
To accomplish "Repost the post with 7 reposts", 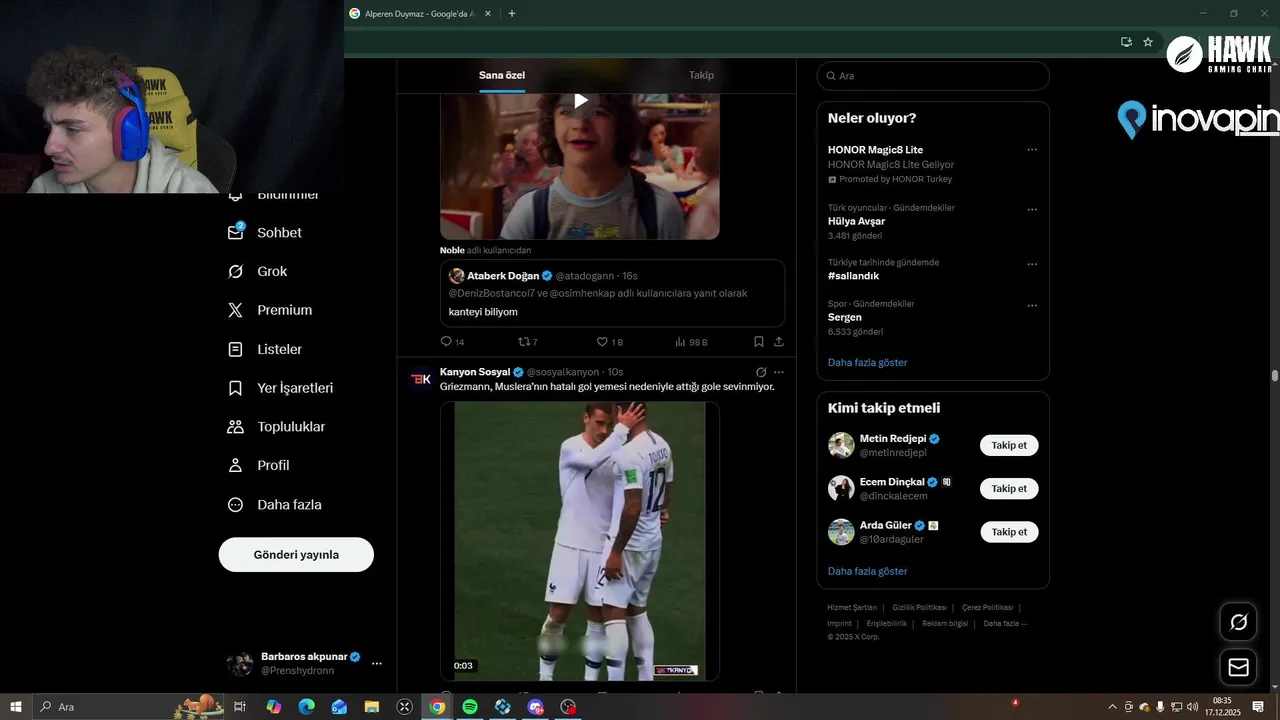I will click(527, 342).
